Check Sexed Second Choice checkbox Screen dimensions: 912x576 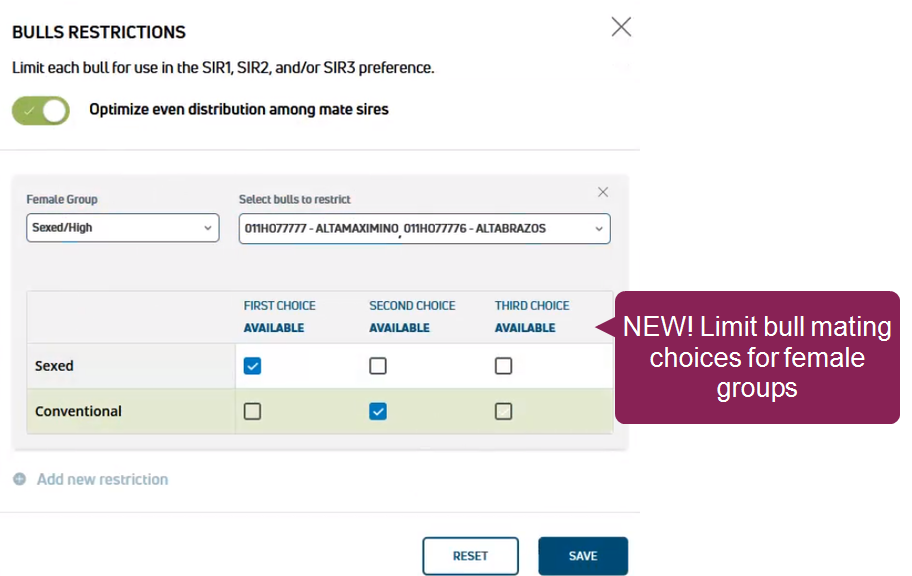[378, 366]
